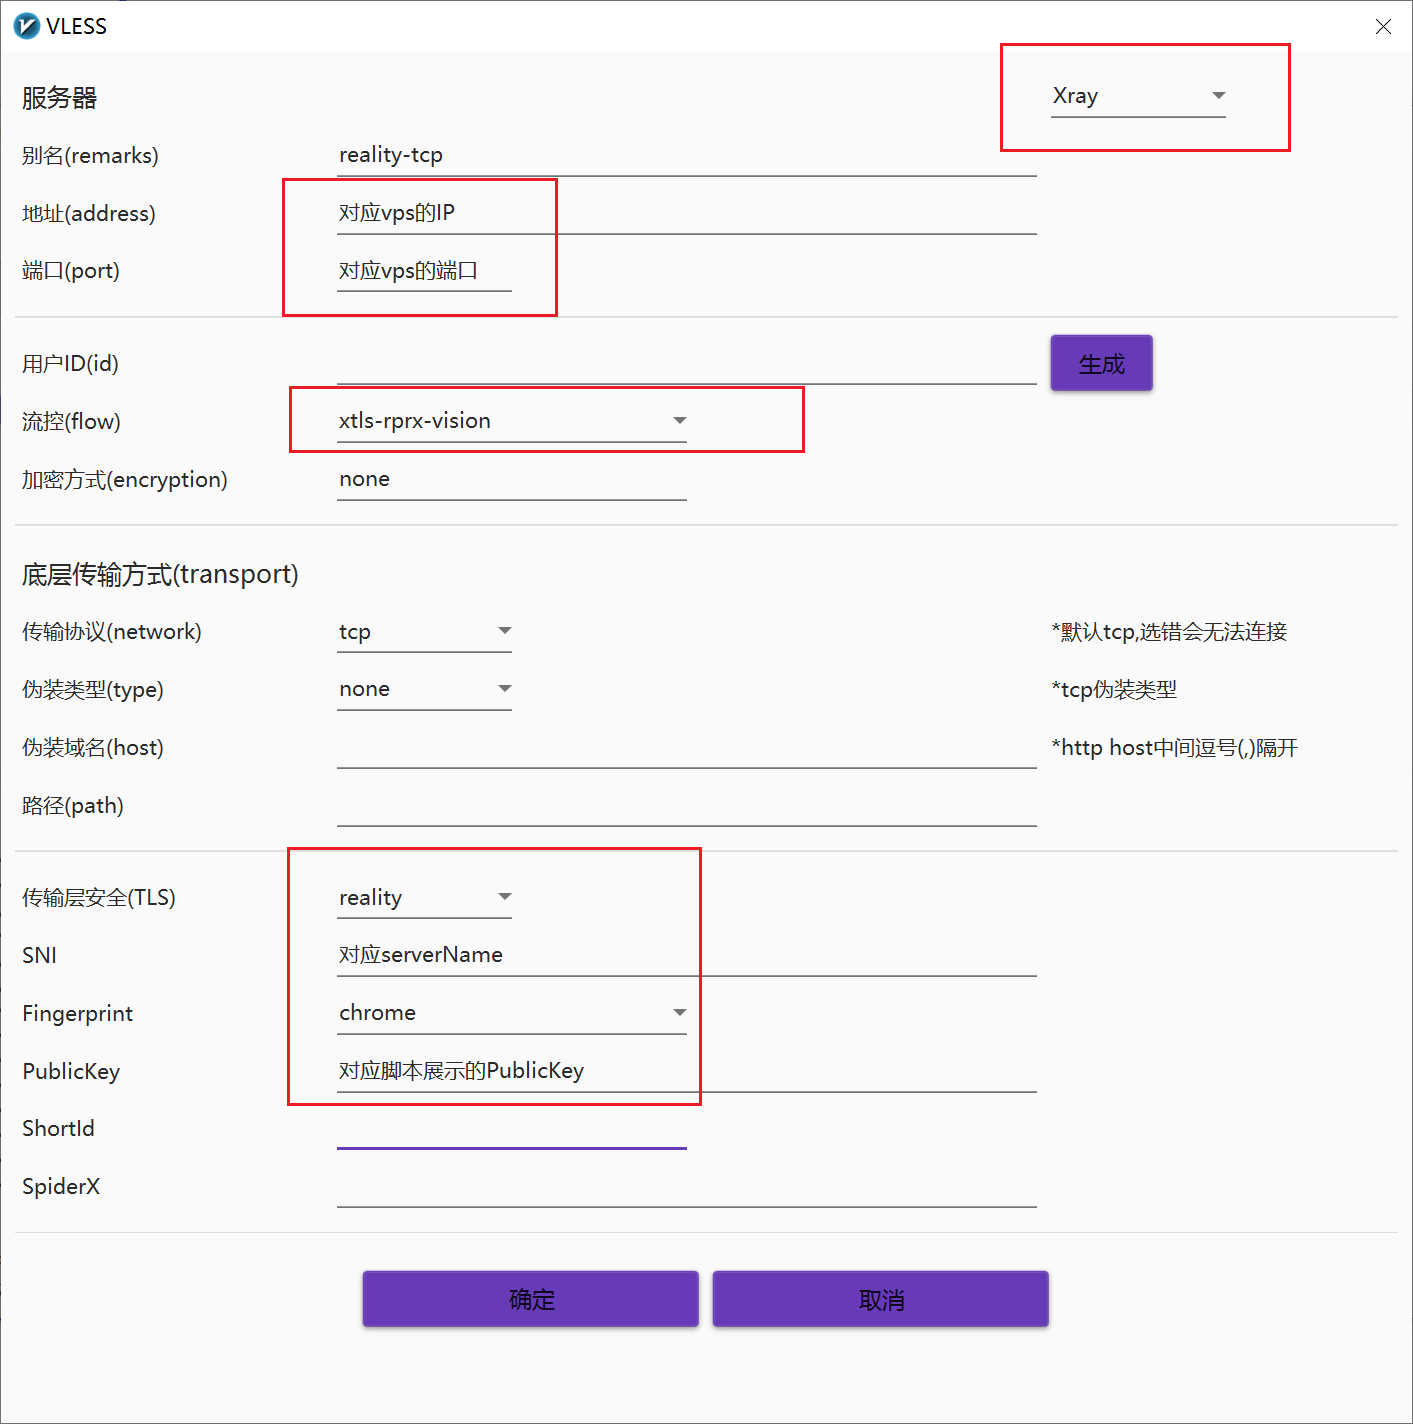The width and height of the screenshot is (1413, 1424).
Task: Click the 生成 button to generate ID
Action: tap(1101, 364)
